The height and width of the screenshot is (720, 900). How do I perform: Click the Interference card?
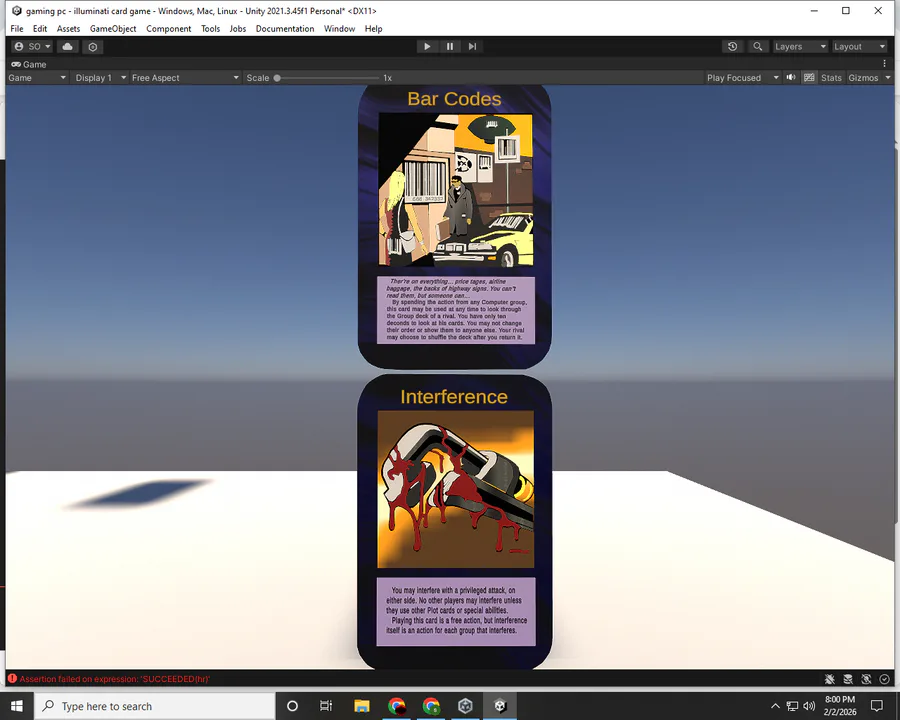point(455,522)
